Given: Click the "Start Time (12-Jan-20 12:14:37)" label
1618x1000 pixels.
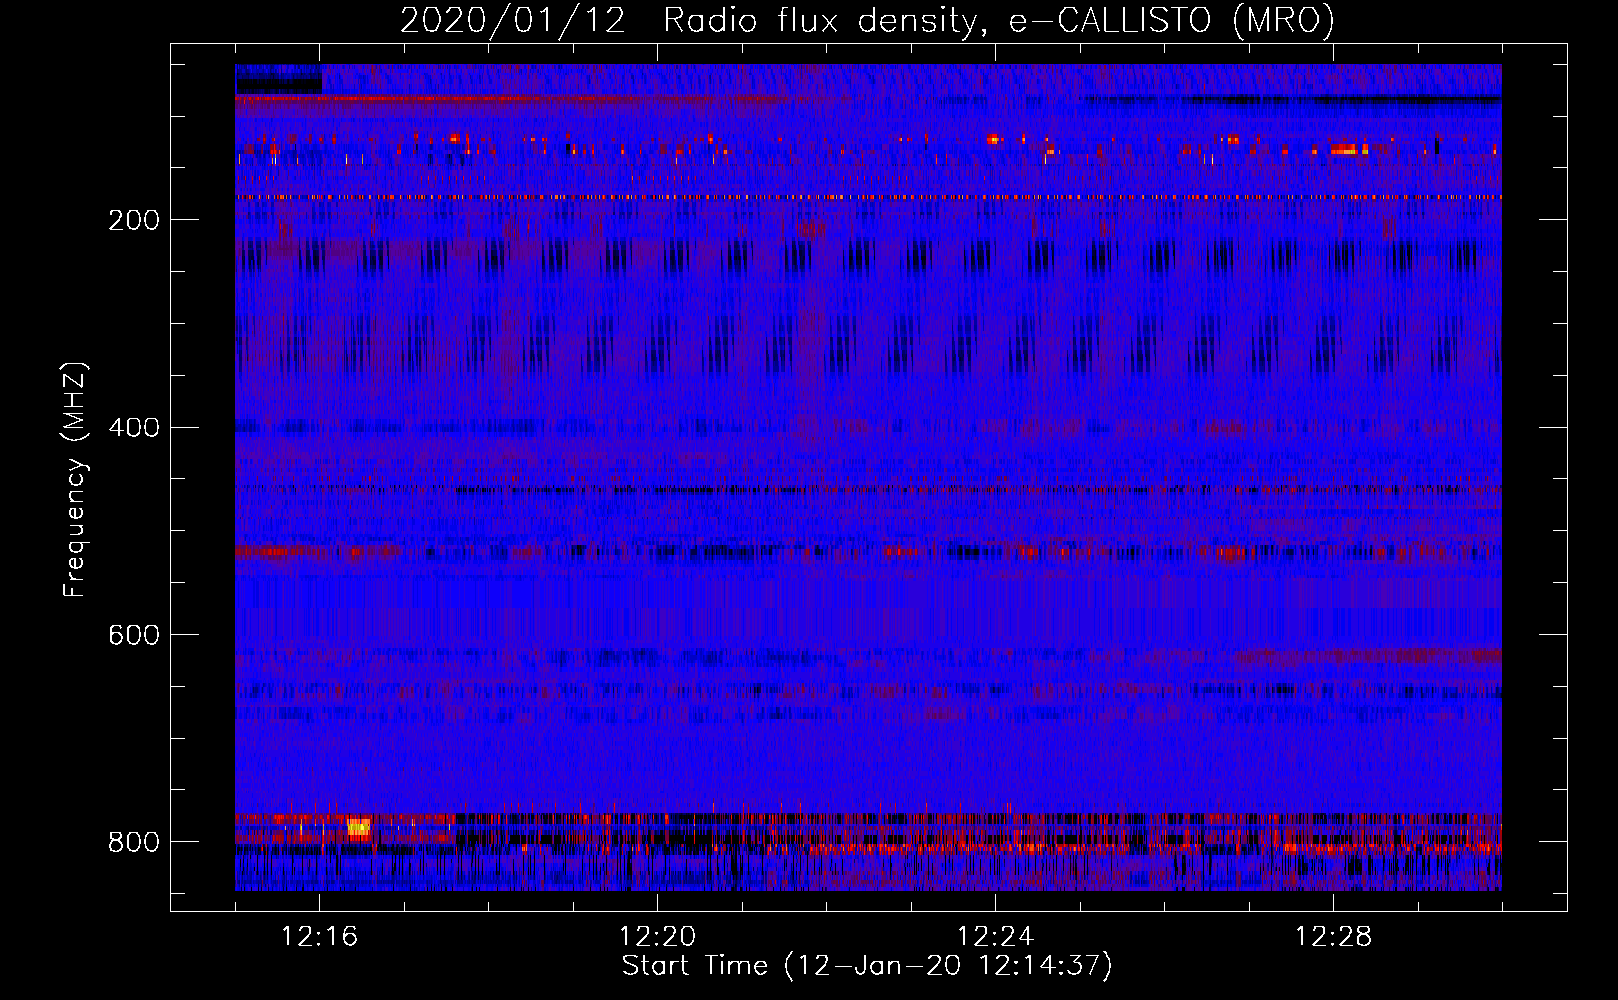Looking at the screenshot, I should 867,966.
